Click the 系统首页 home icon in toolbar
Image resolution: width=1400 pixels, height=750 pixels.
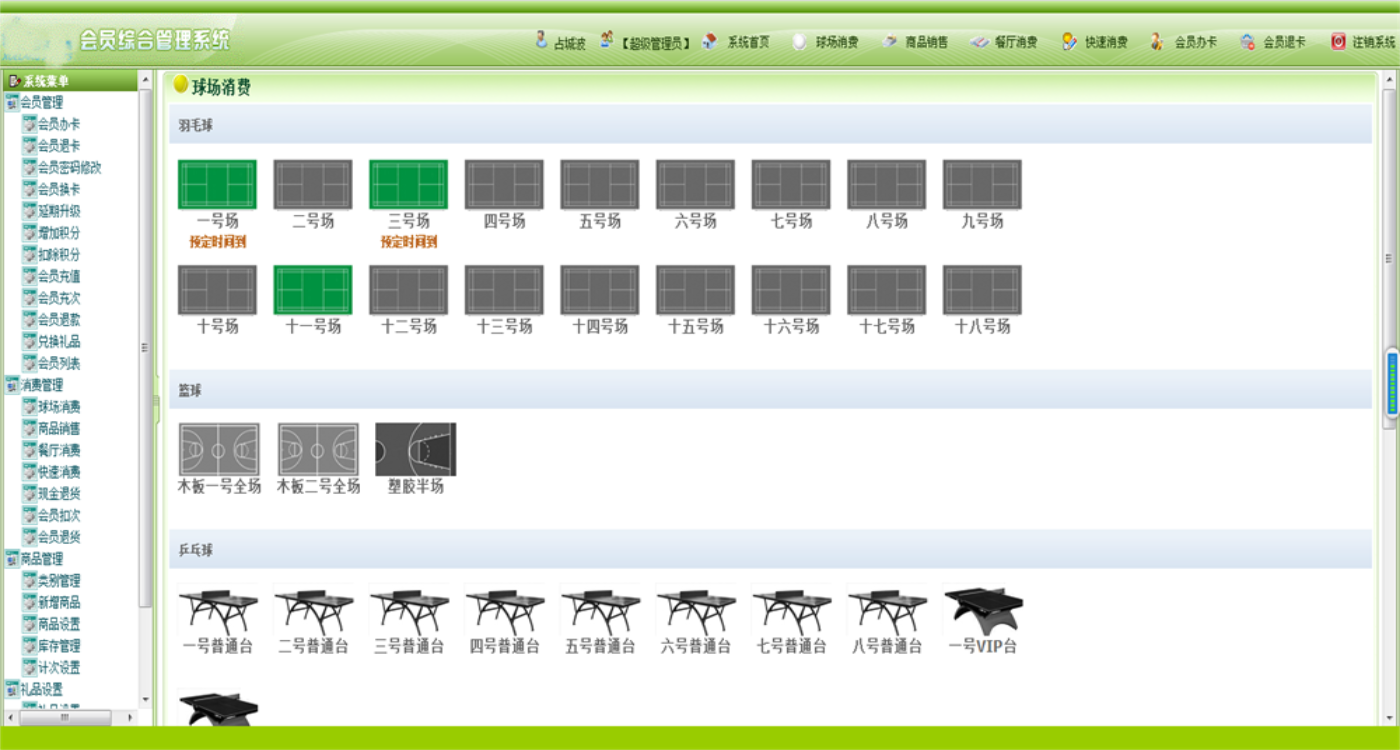coord(710,42)
